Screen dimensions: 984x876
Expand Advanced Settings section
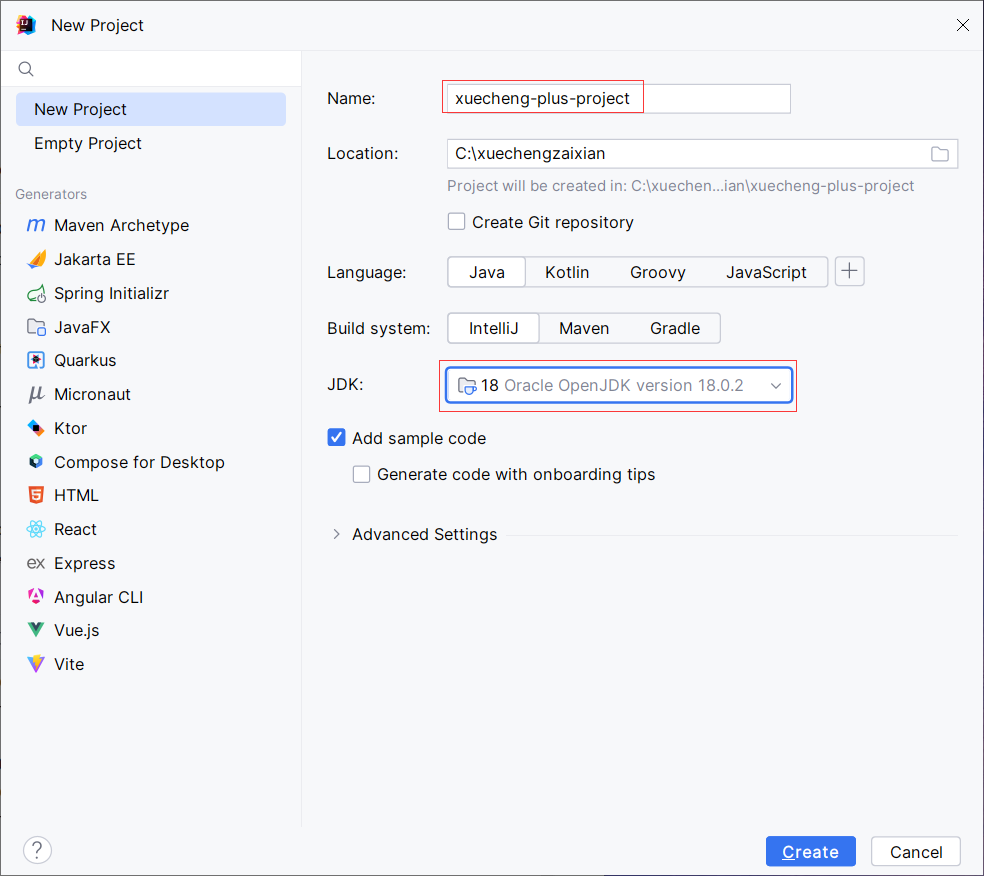coord(336,534)
